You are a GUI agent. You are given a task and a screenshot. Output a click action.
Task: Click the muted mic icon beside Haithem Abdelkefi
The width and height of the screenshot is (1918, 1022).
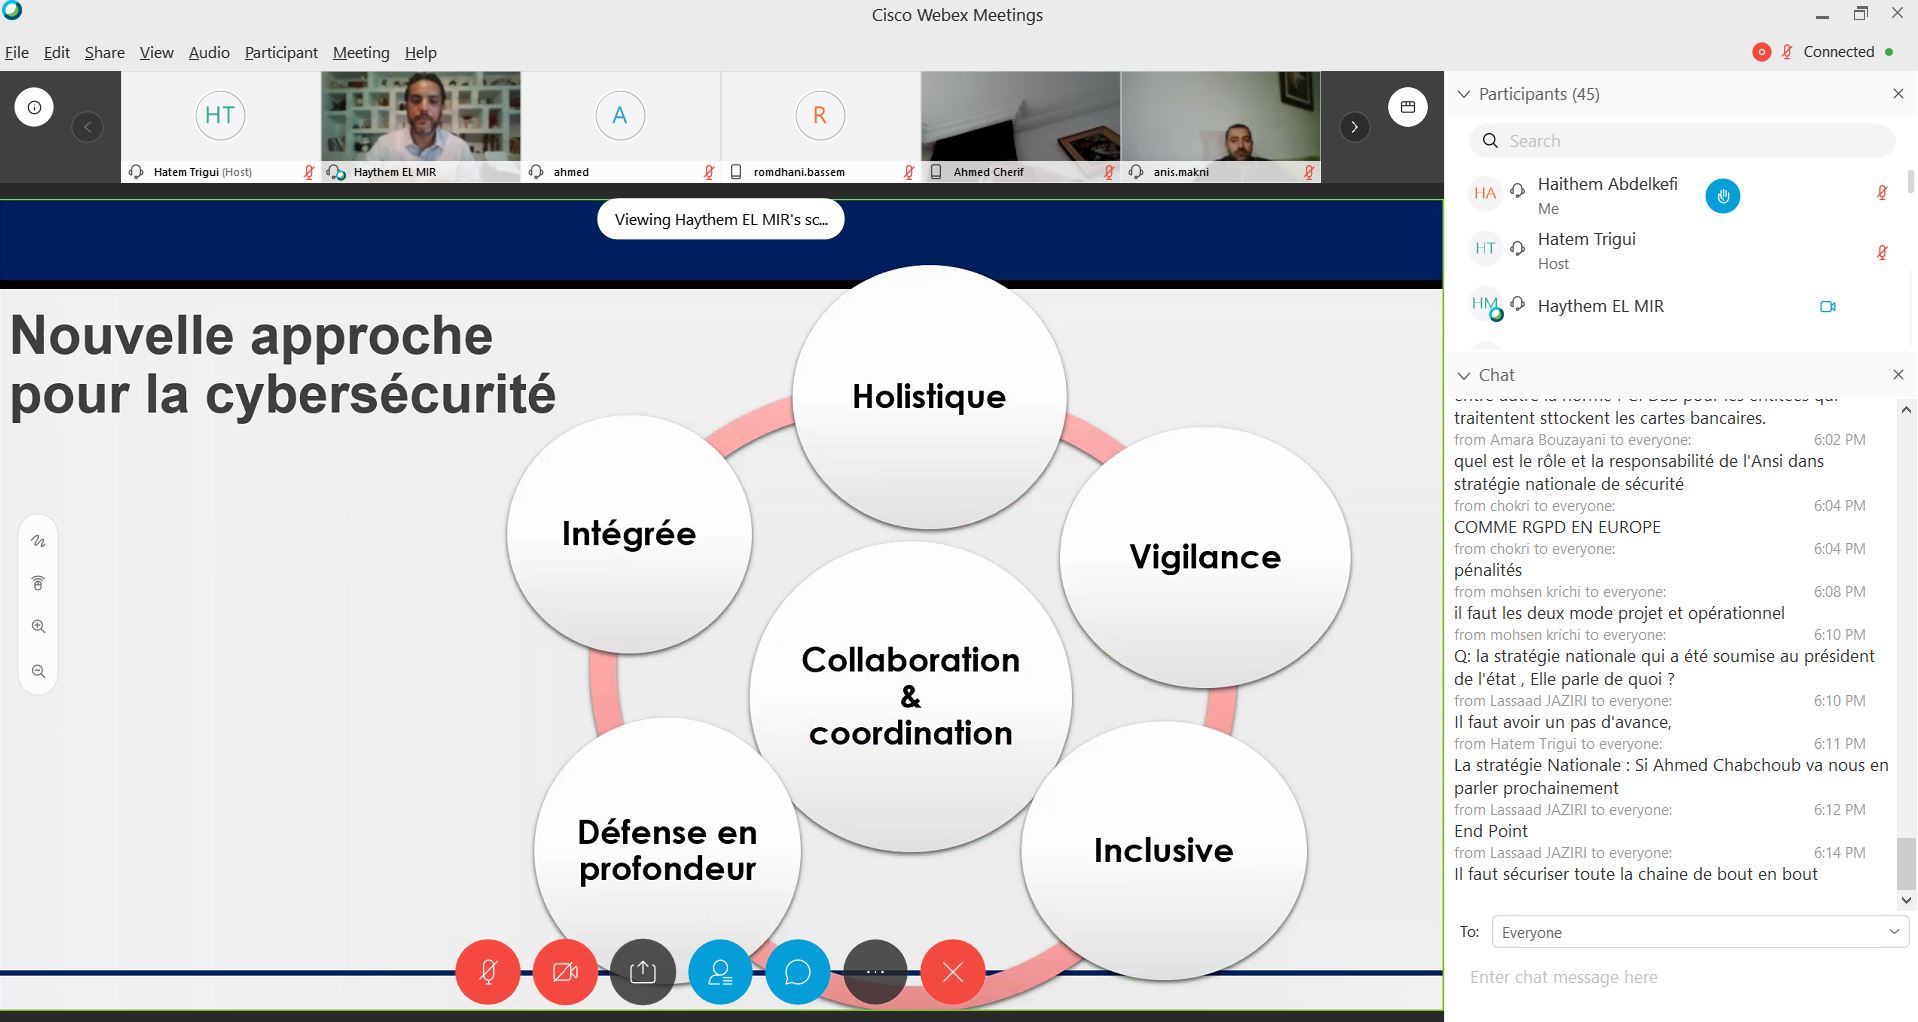click(1882, 193)
